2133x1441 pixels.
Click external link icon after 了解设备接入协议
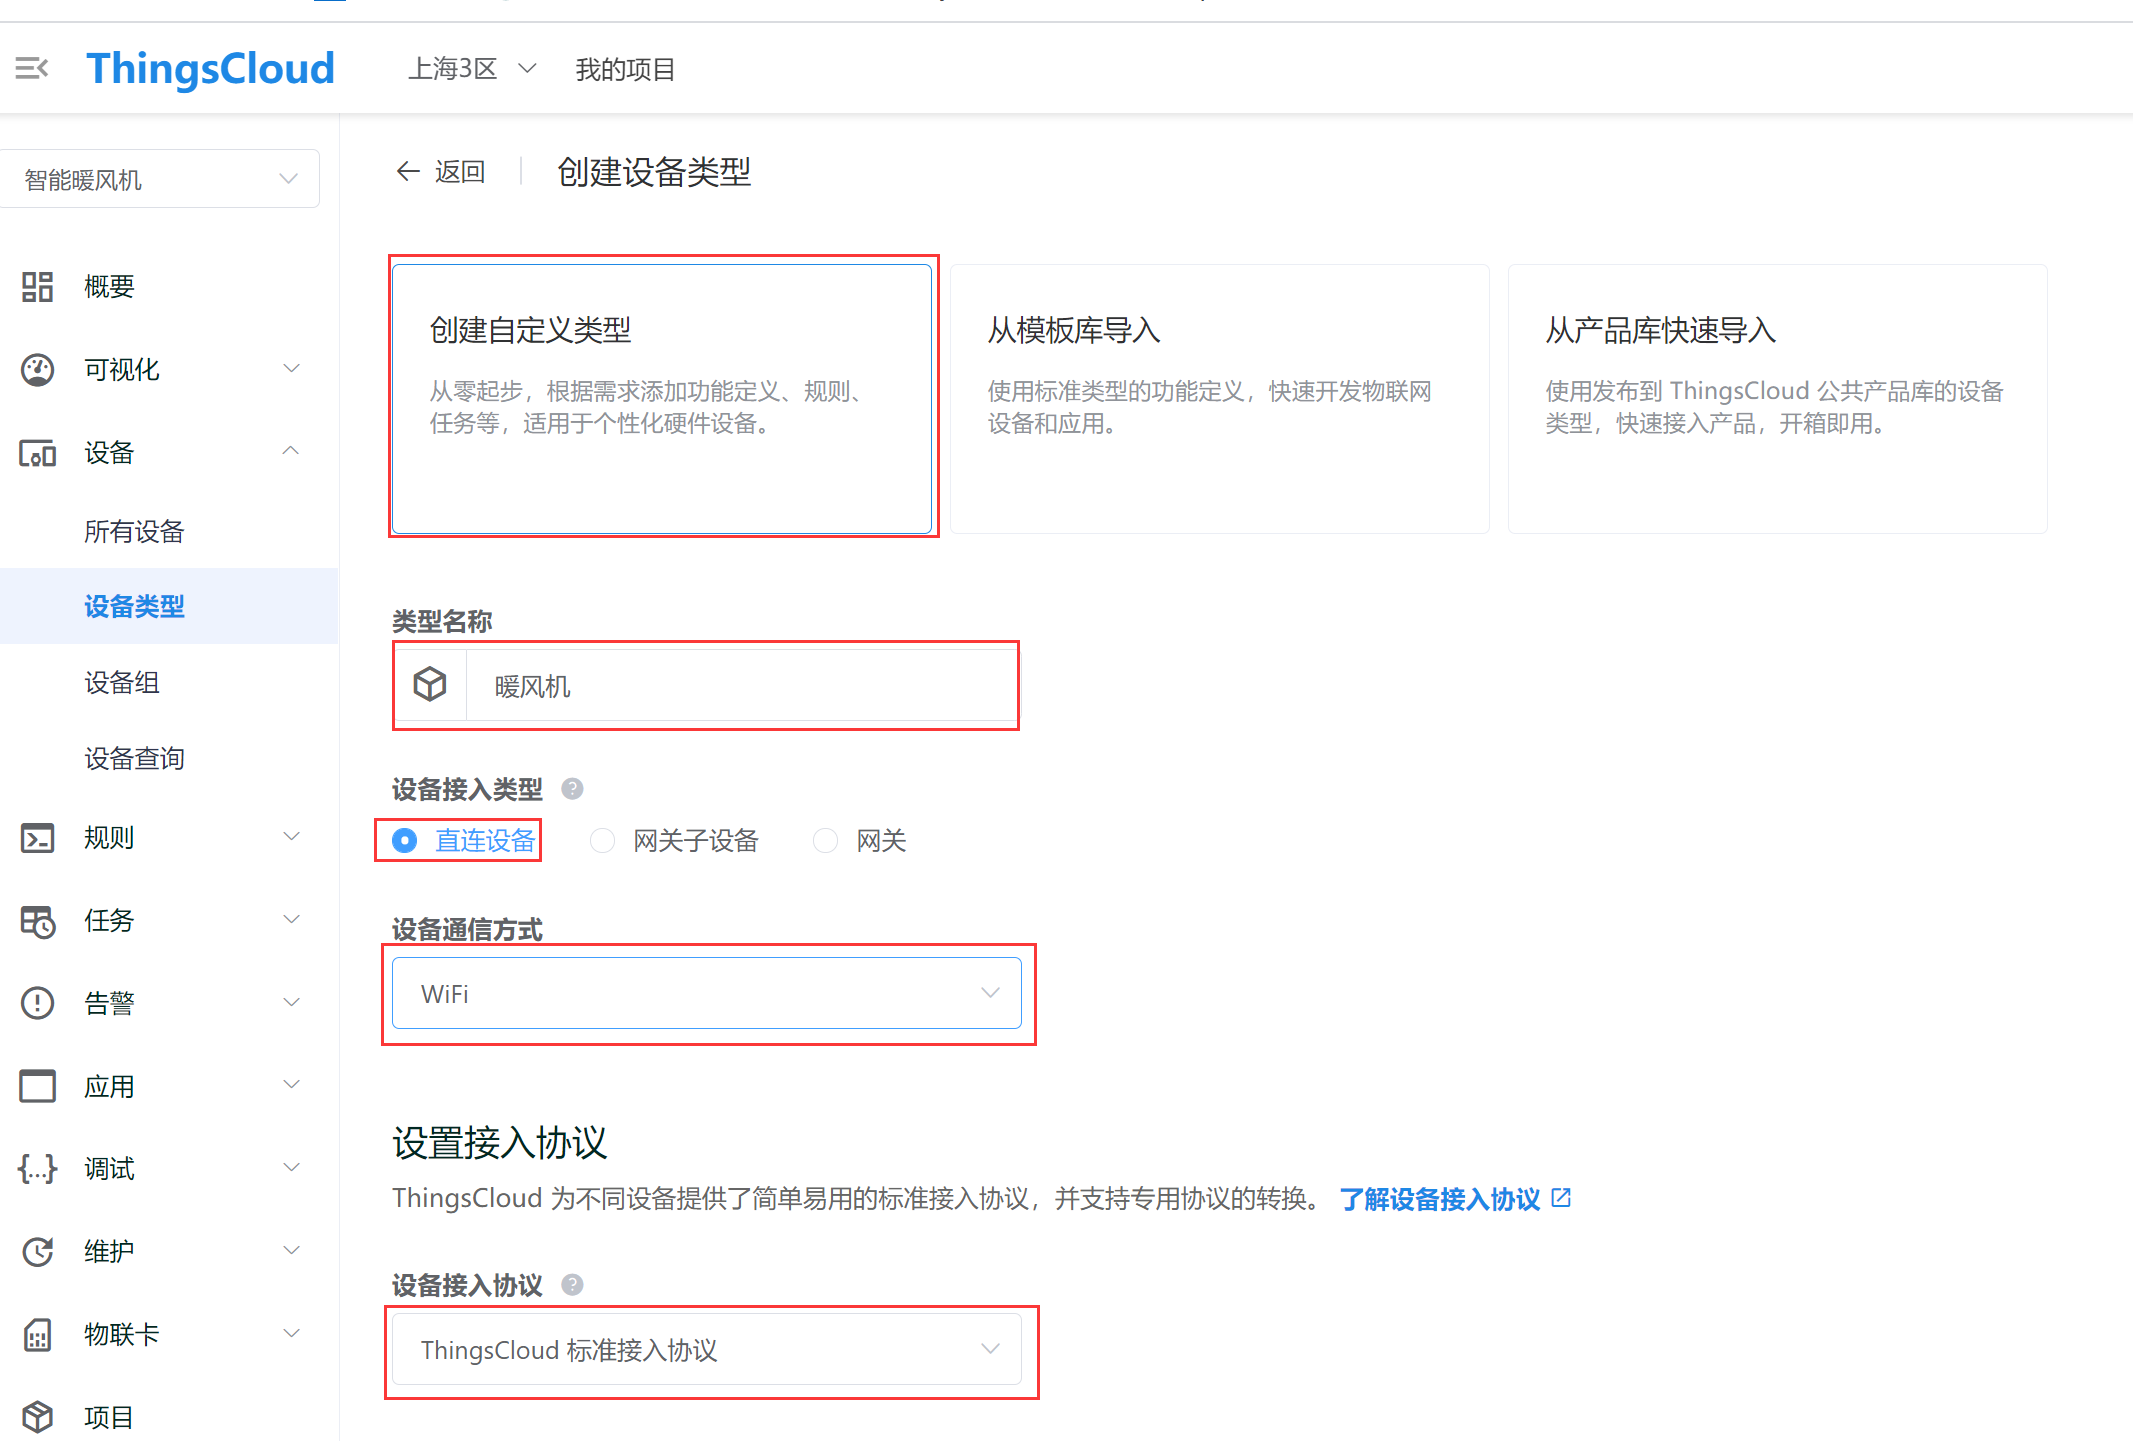[x=1561, y=1198]
